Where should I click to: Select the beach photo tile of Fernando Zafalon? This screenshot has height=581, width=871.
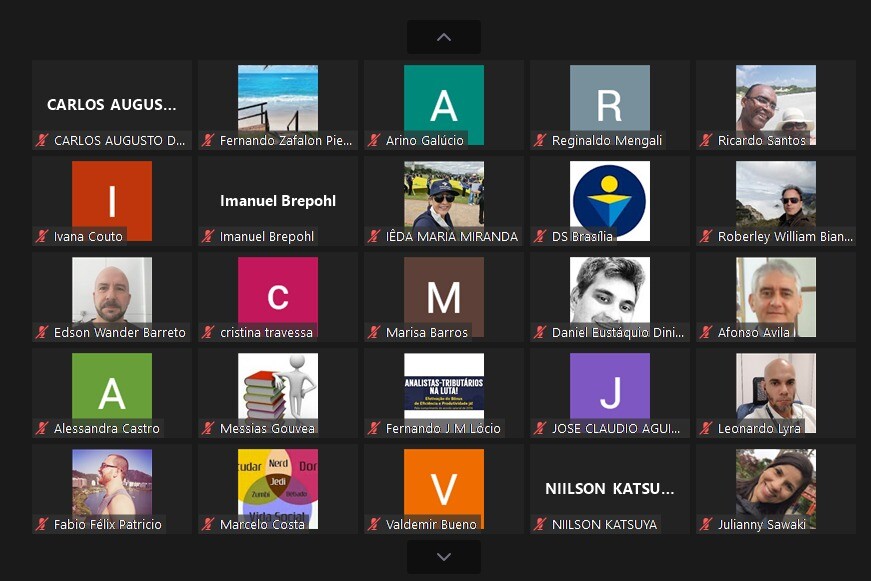point(277,98)
